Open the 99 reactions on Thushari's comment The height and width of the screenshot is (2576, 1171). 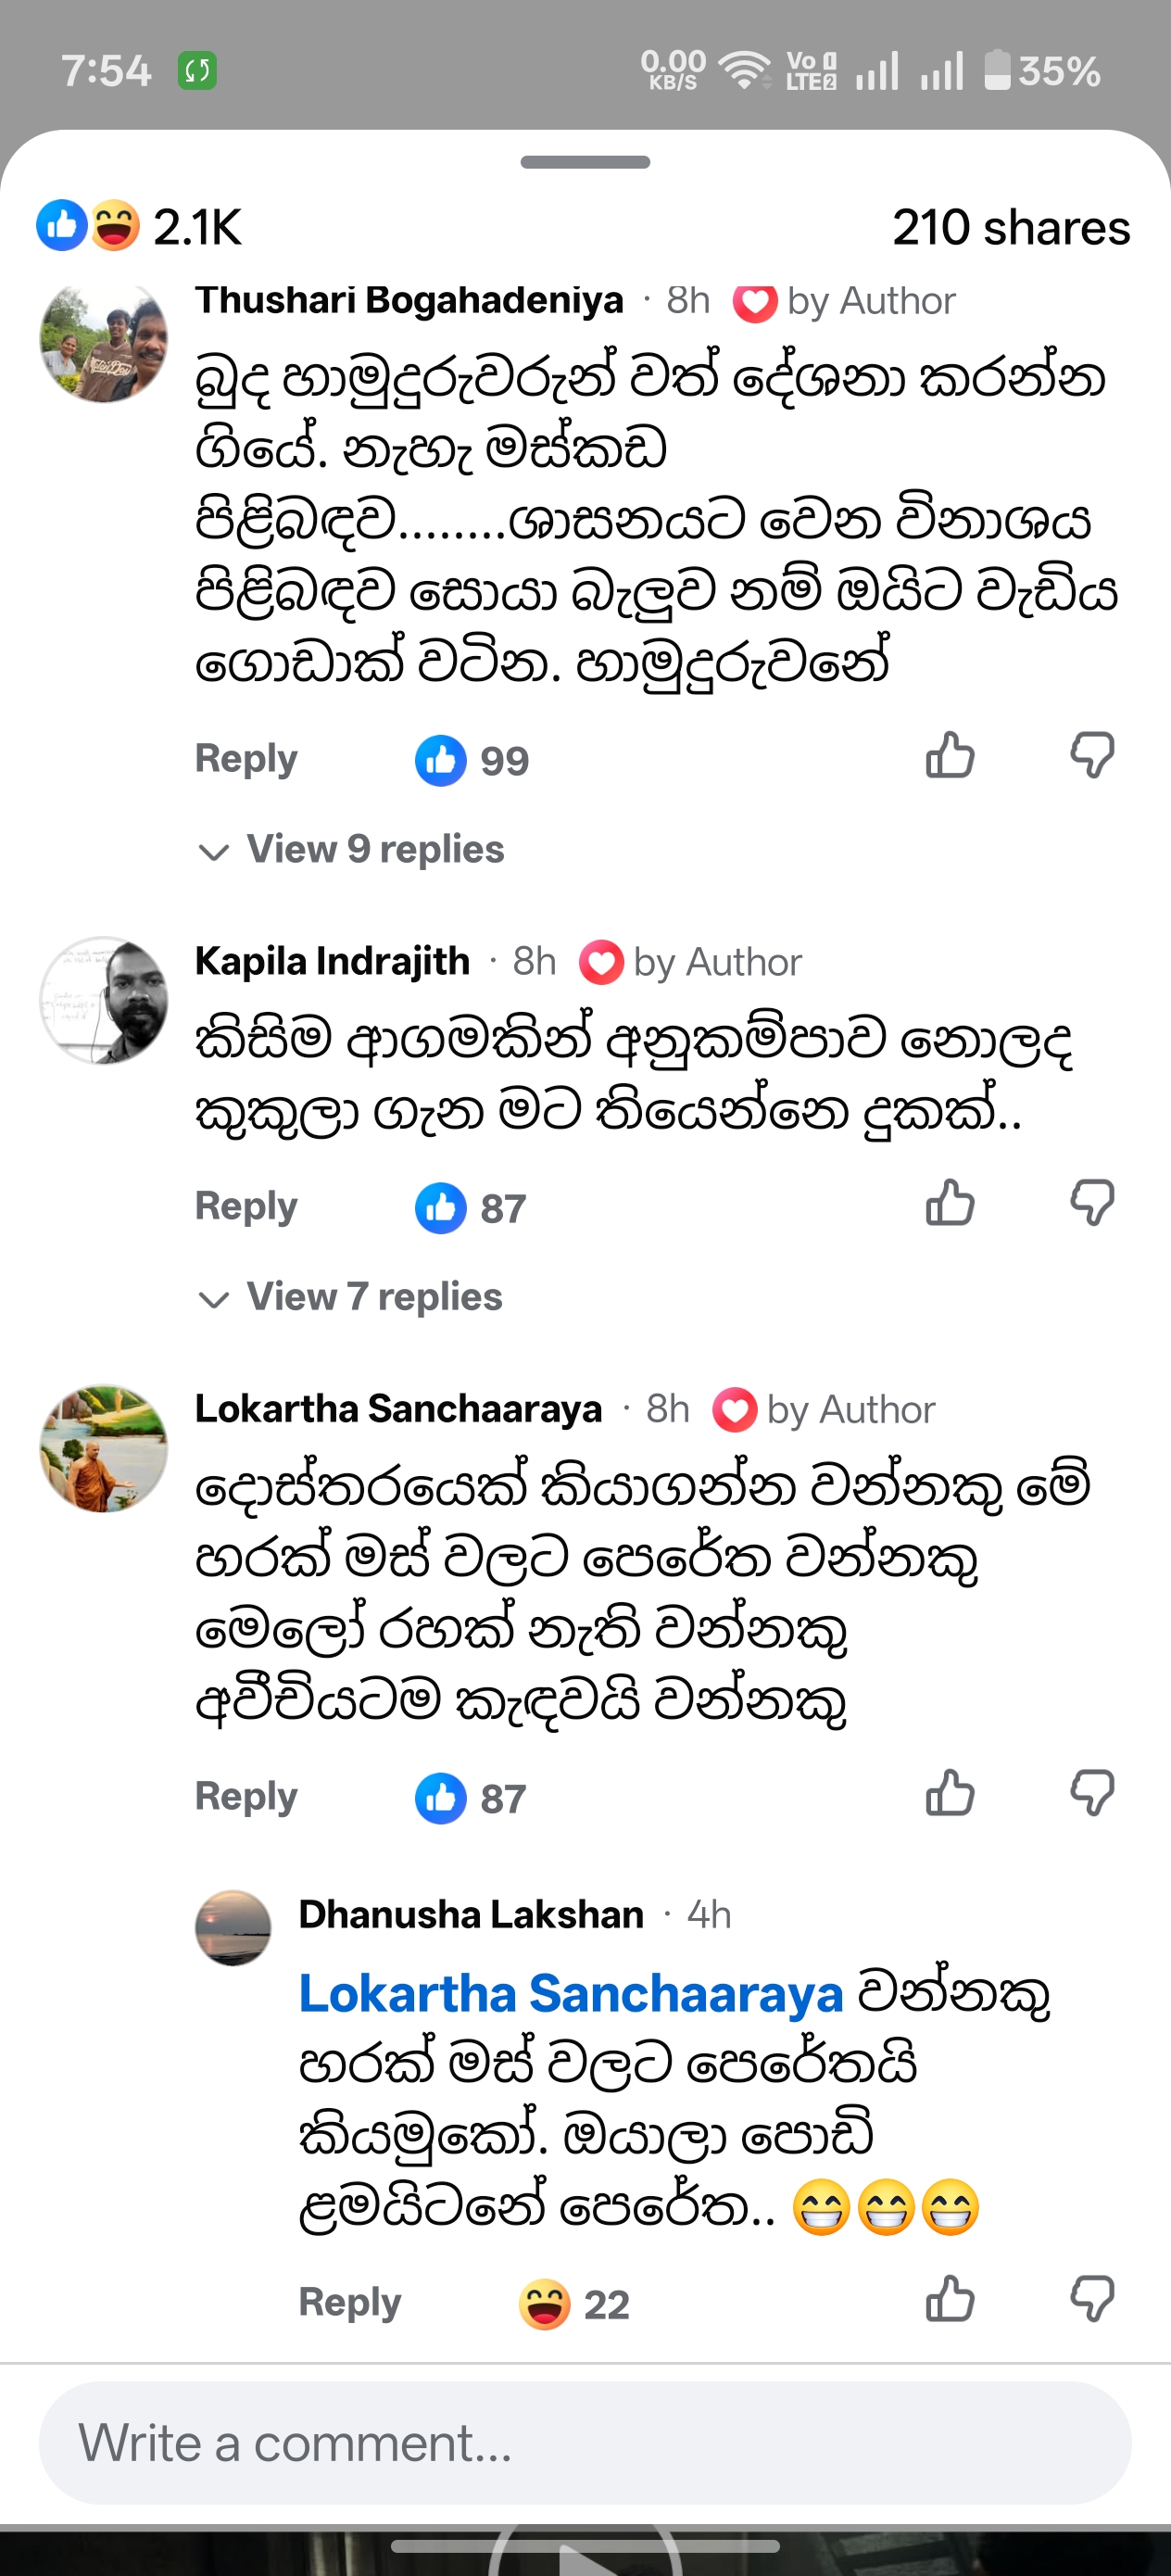click(x=472, y=761)
